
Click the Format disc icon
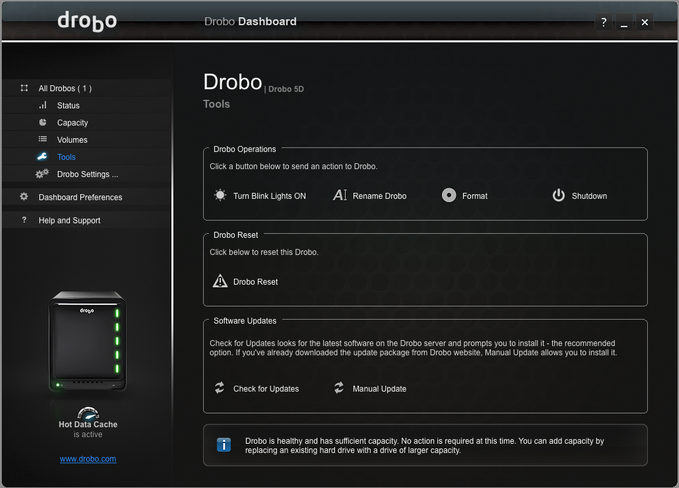click(x=449, y=195)
